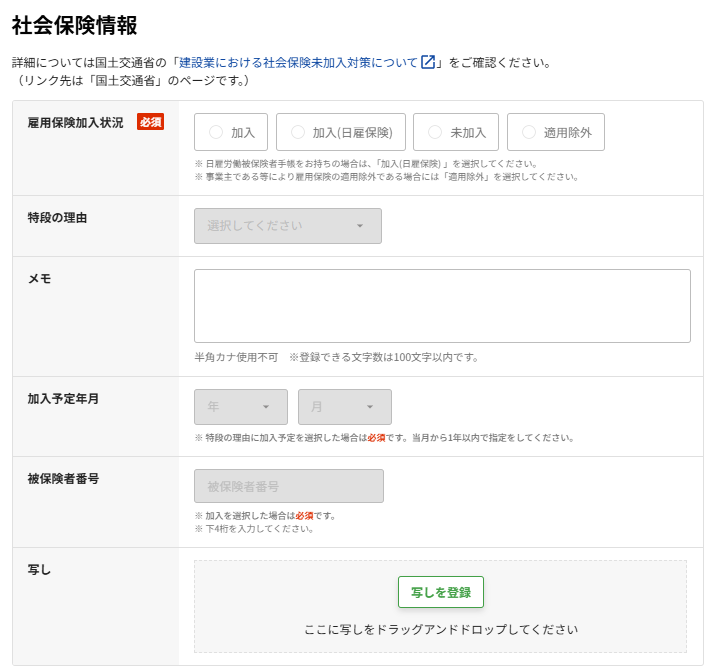Choose the 適用除外 radio option

pyautogui.click(x=555, y=132)
